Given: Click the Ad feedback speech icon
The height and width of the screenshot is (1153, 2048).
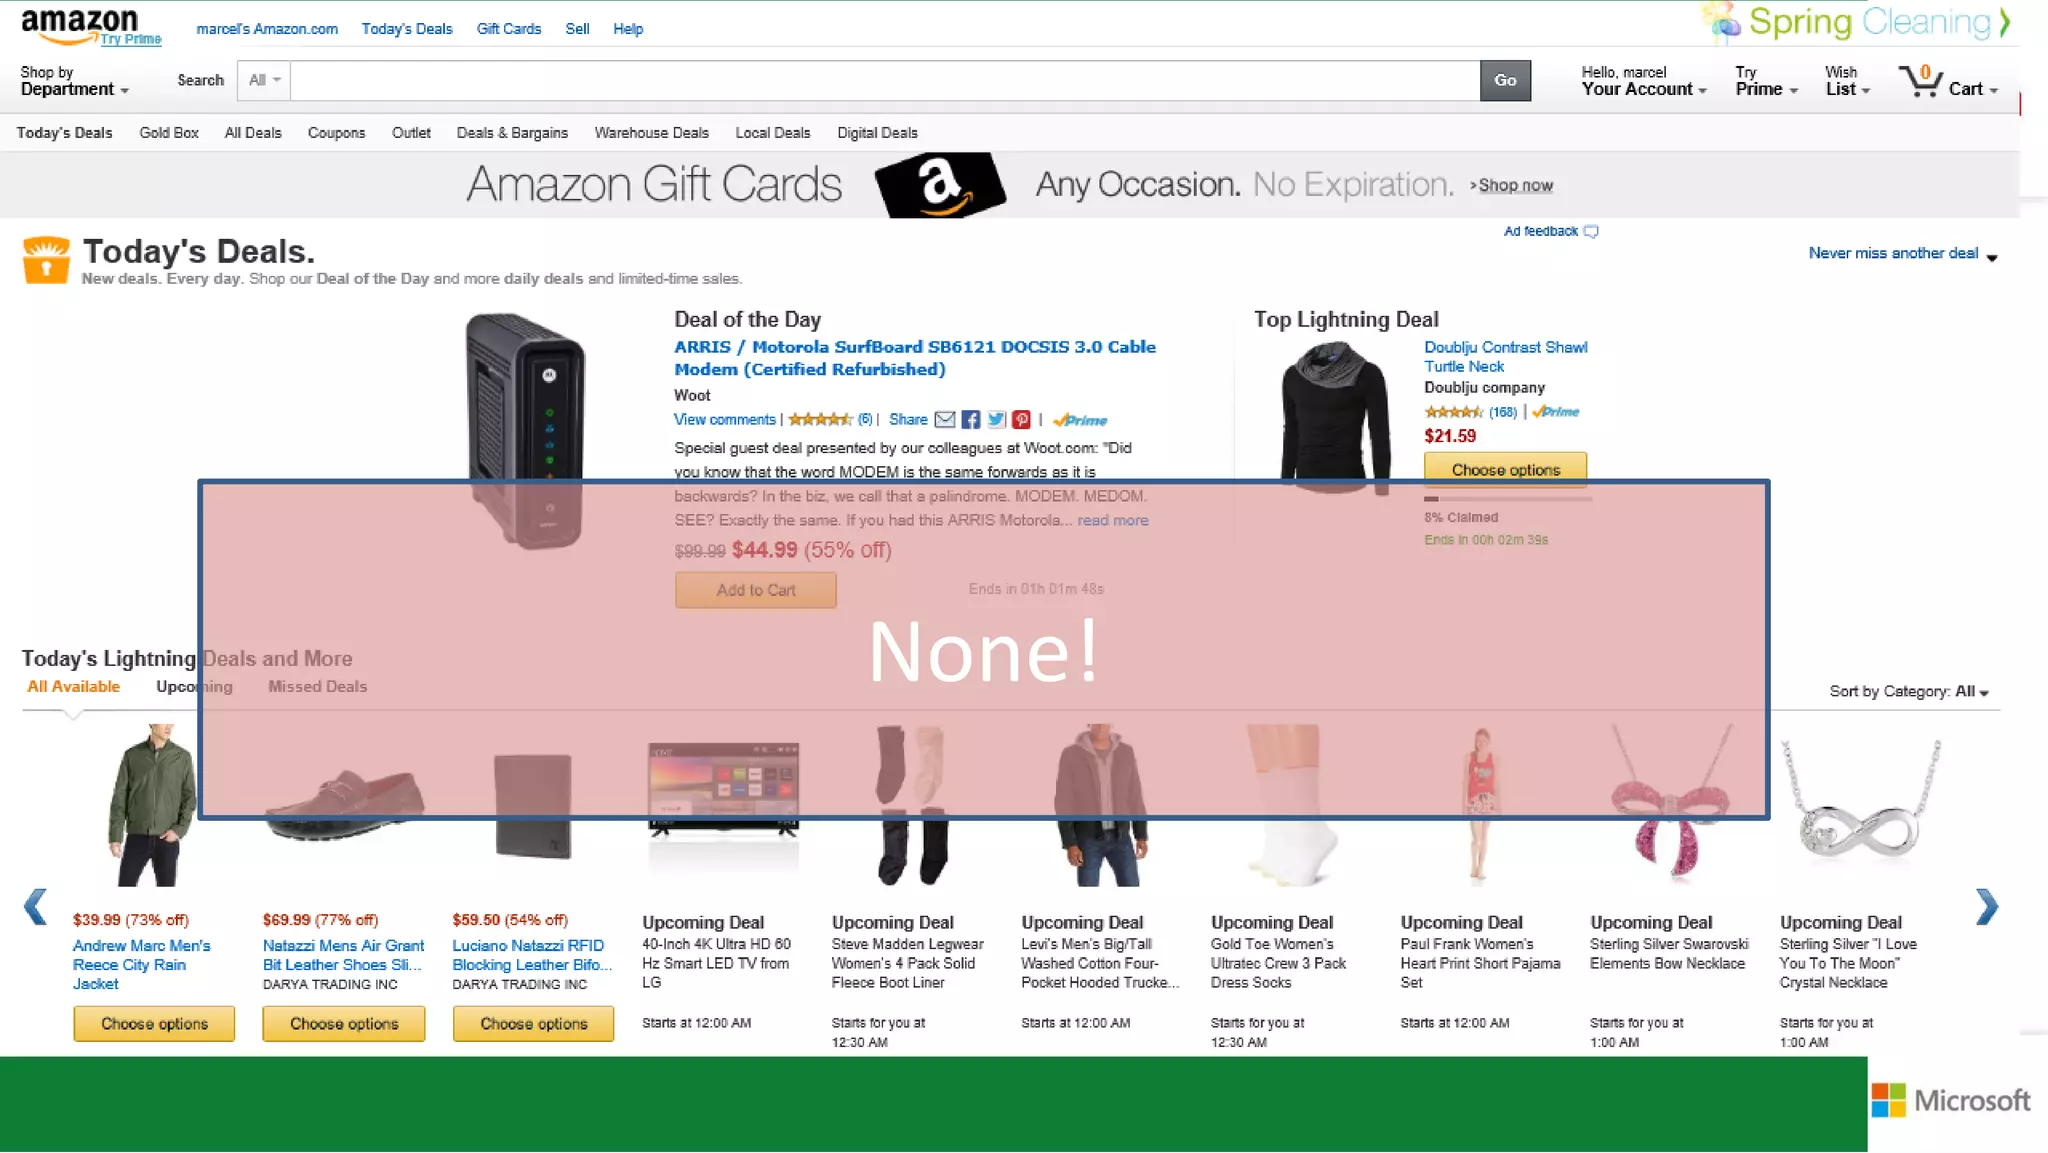Looking at the screenshot, I should tap(1592, 232).
